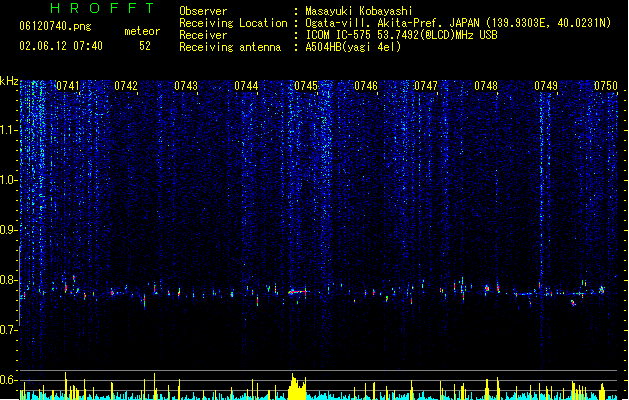
Task: Click the 0741 time marker
Action: [x=68, y=86]
